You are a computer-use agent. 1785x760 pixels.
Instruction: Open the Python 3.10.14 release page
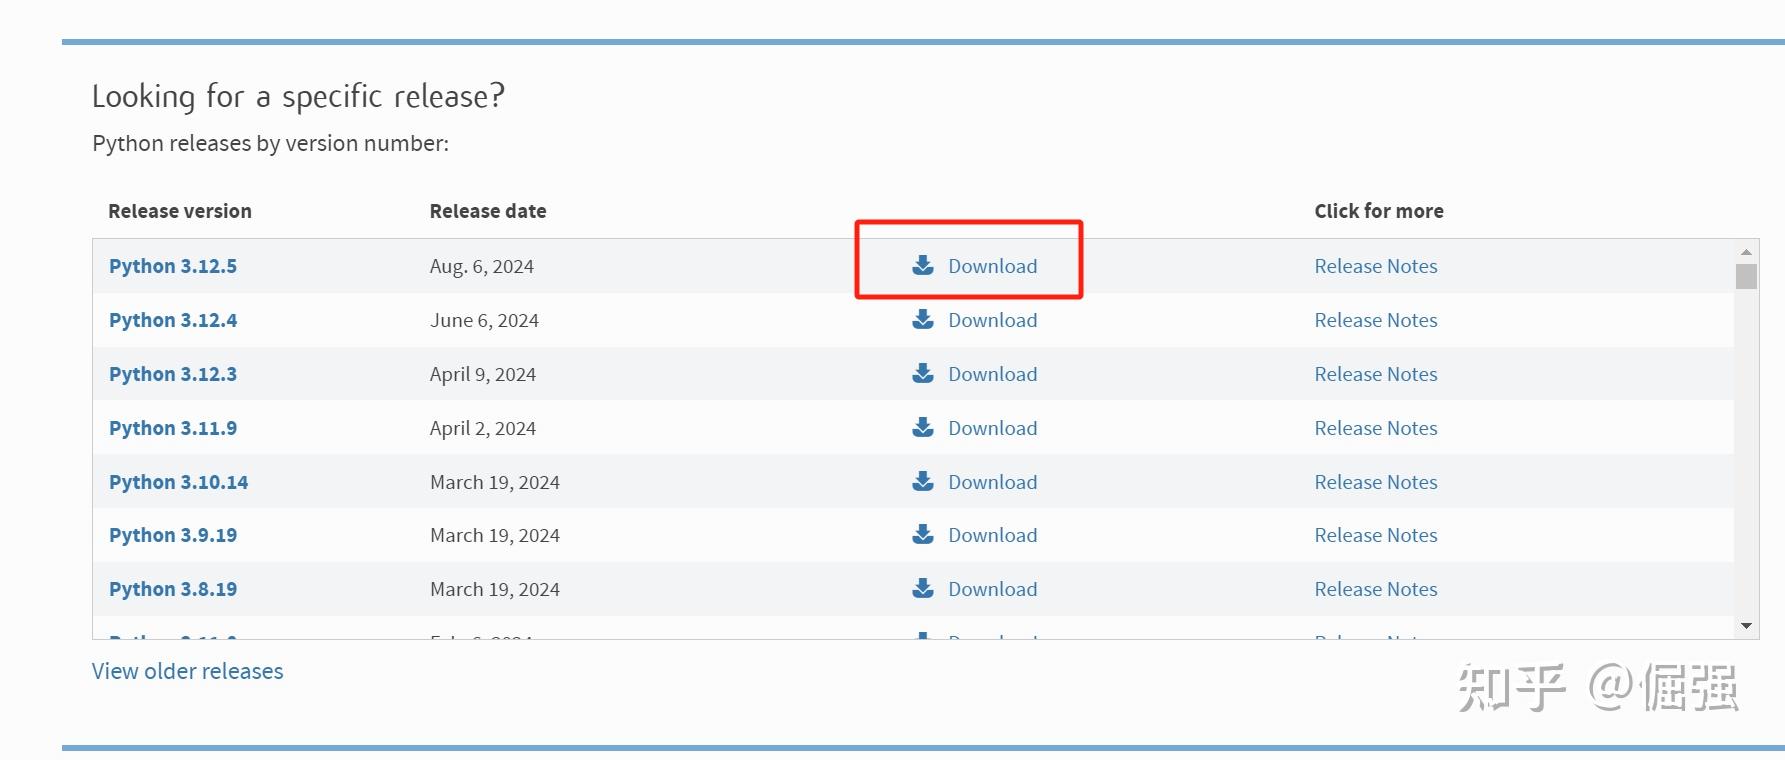179,482
